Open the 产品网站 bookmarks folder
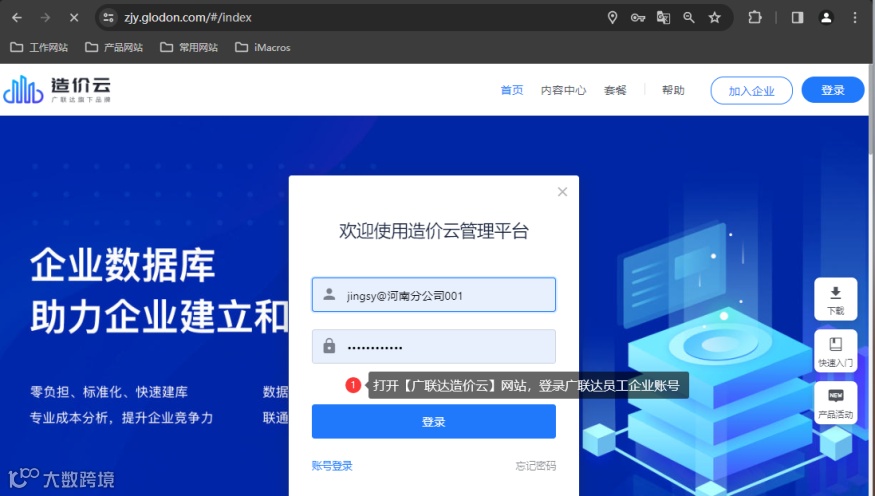 [x=114, y=47]
